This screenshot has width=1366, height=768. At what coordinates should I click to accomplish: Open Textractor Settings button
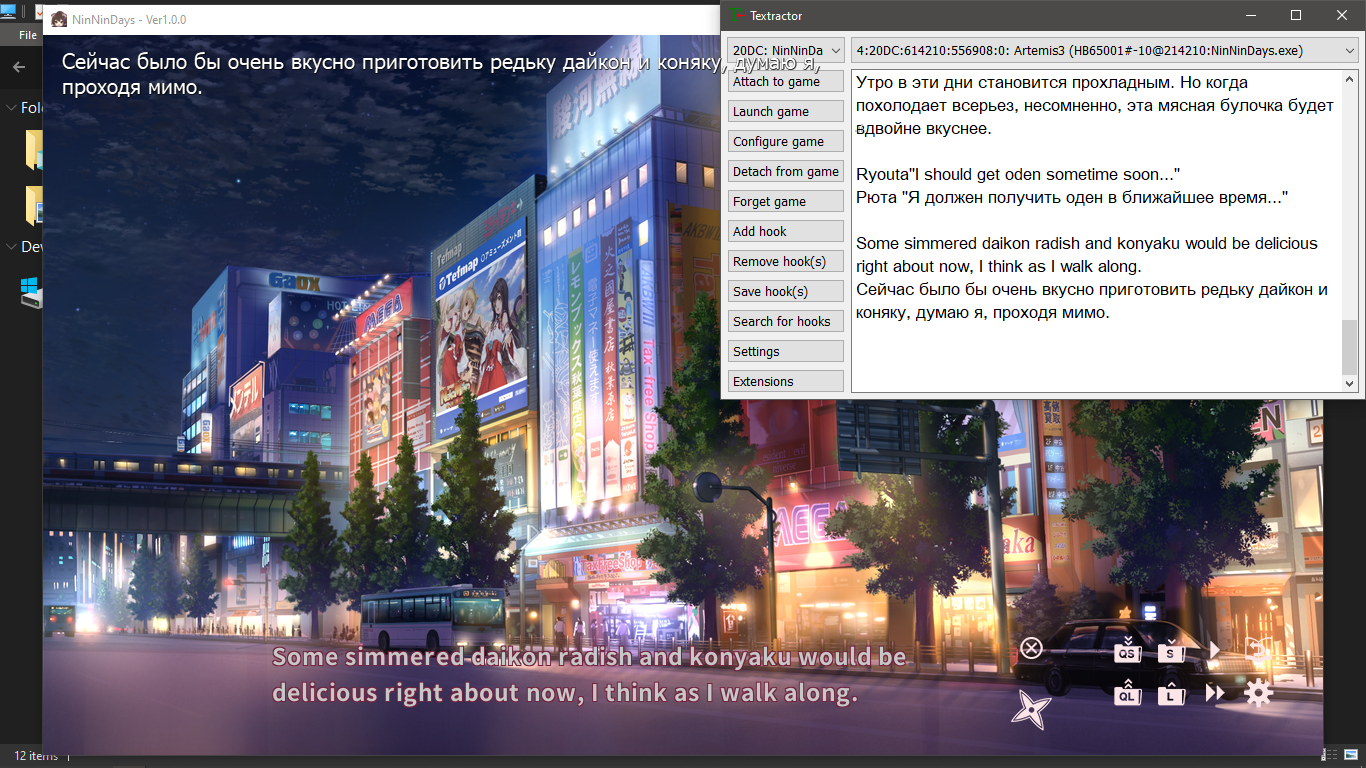[786, 352]
